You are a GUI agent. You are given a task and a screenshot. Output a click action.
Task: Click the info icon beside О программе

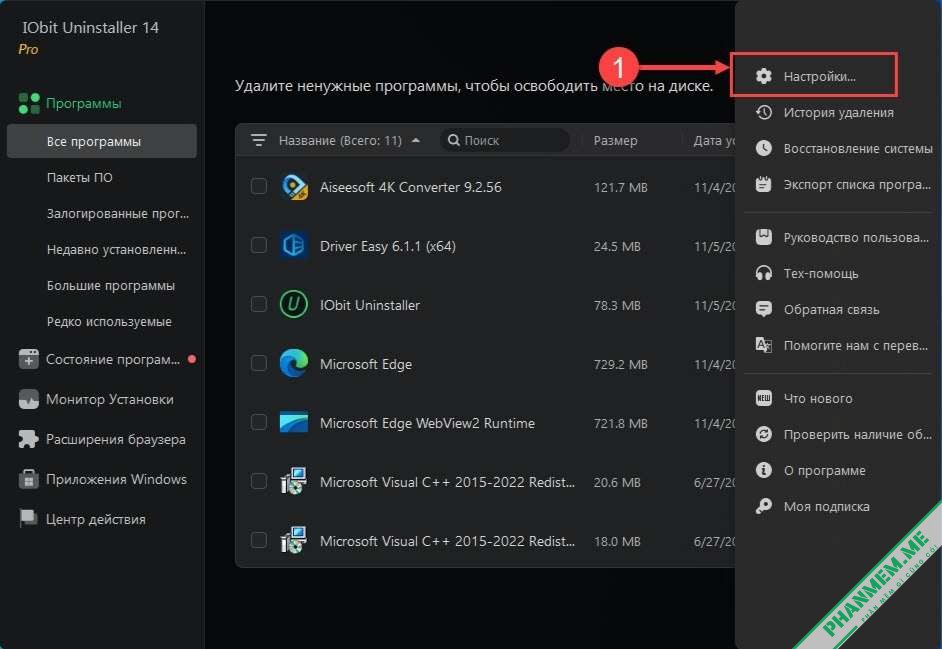pos(764,470)
